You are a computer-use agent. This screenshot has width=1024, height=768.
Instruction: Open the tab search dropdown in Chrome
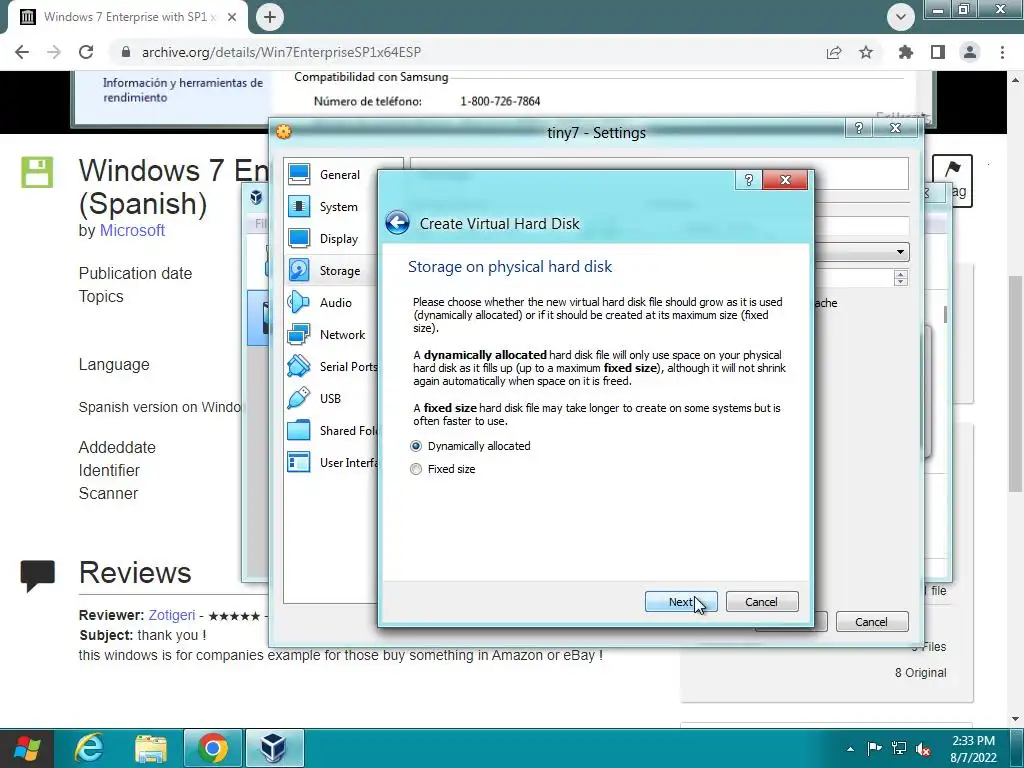(x=901, y=17)
